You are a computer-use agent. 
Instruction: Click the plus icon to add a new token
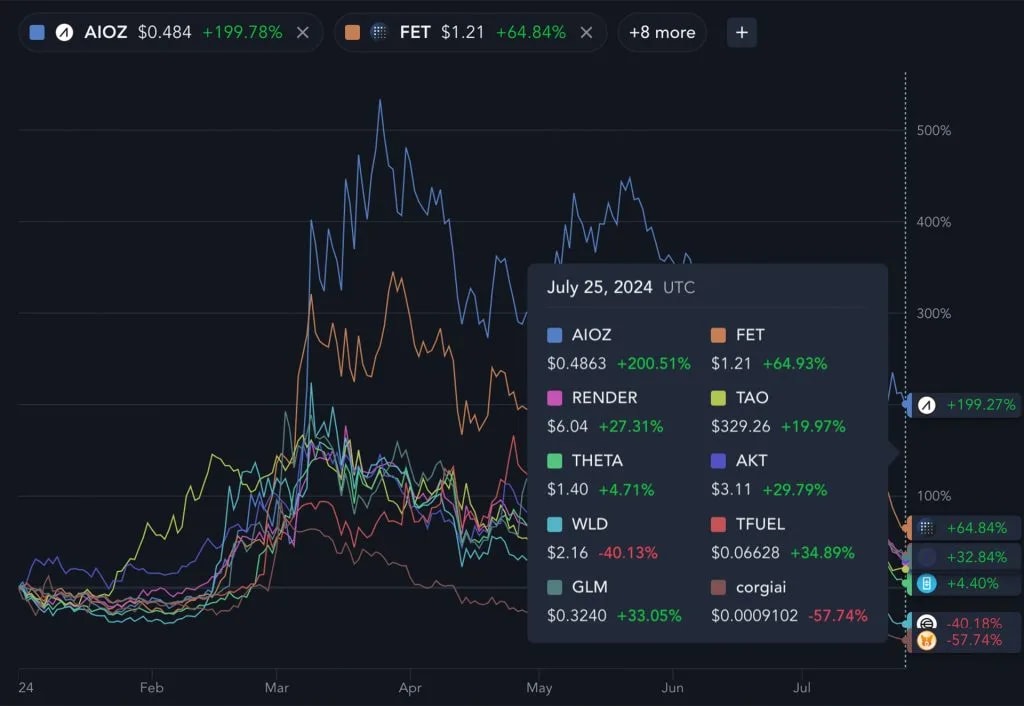click(x=741, y=31)
